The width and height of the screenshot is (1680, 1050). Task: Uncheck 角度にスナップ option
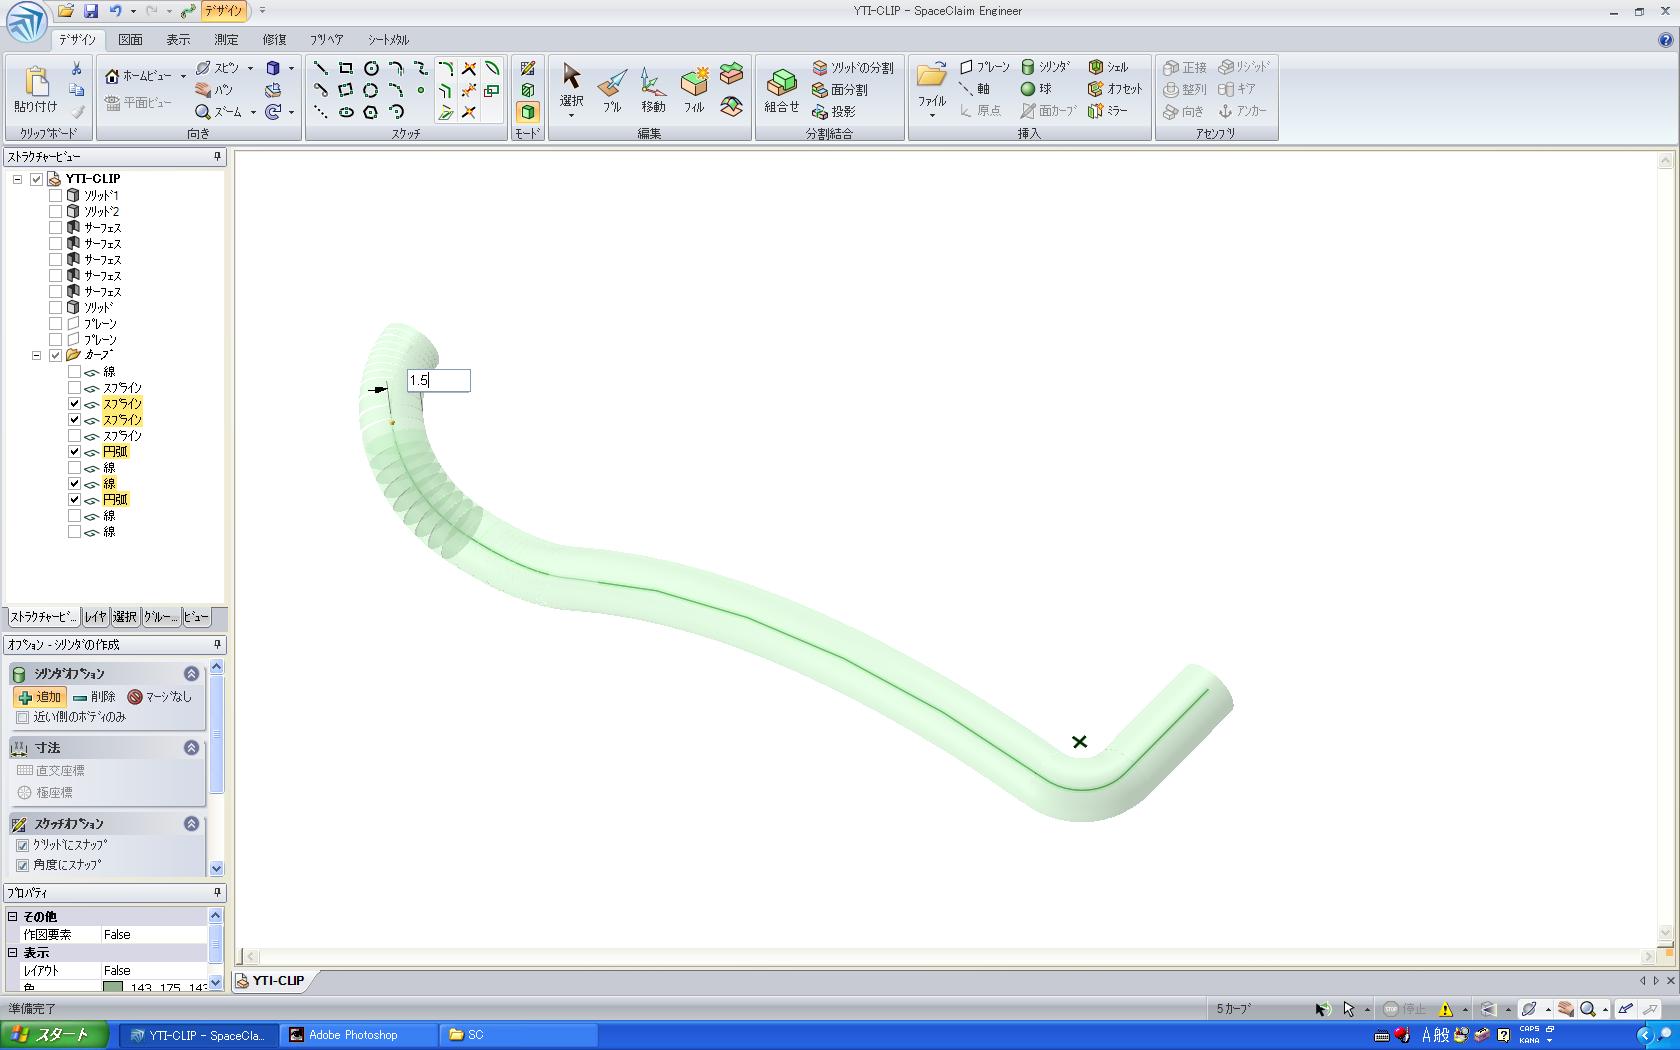(x=23, y=865)
